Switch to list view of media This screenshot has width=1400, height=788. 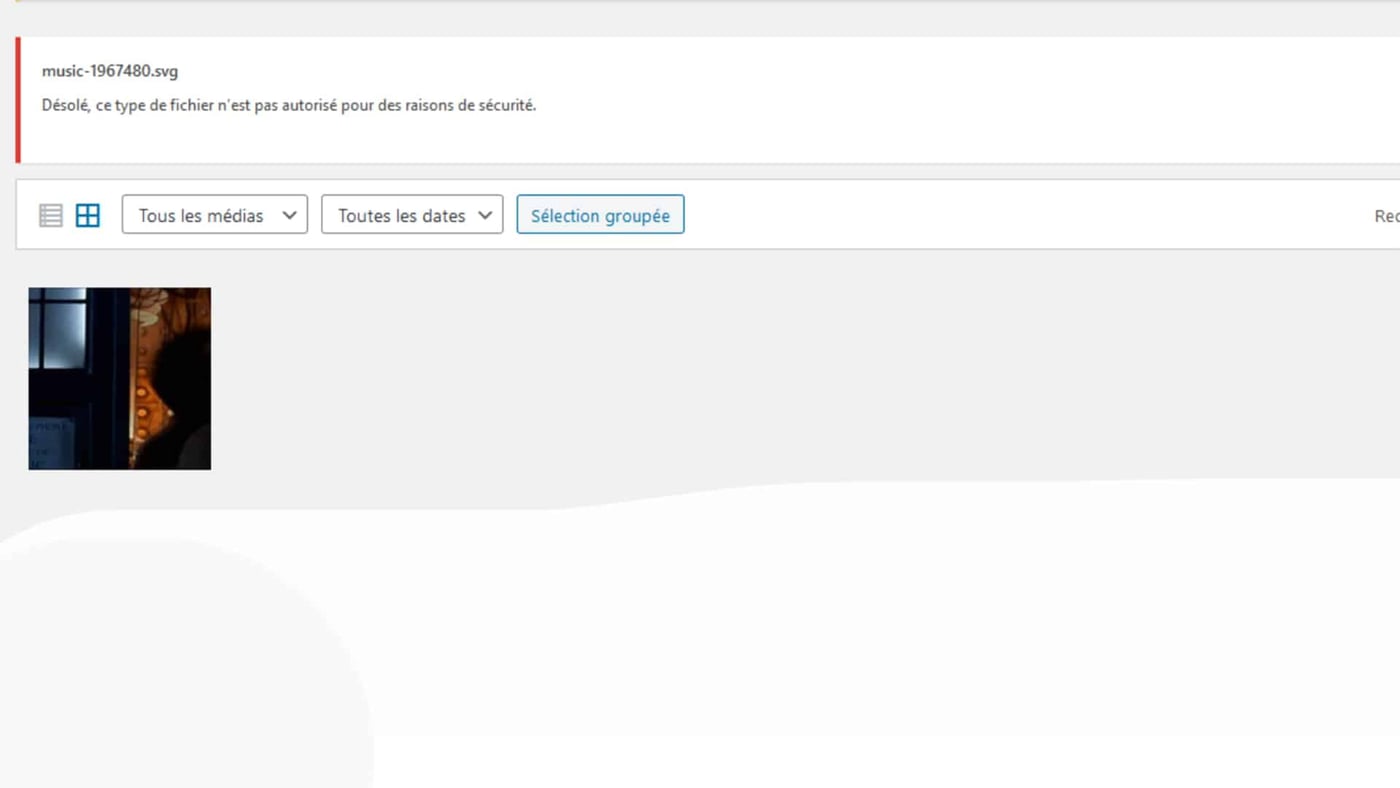[x=51, y=215]
